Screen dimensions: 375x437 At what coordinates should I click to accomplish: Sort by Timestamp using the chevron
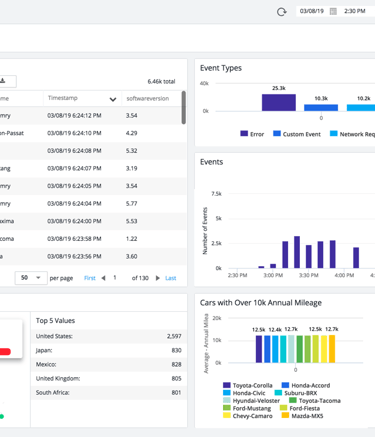click(x=113, y=99)
